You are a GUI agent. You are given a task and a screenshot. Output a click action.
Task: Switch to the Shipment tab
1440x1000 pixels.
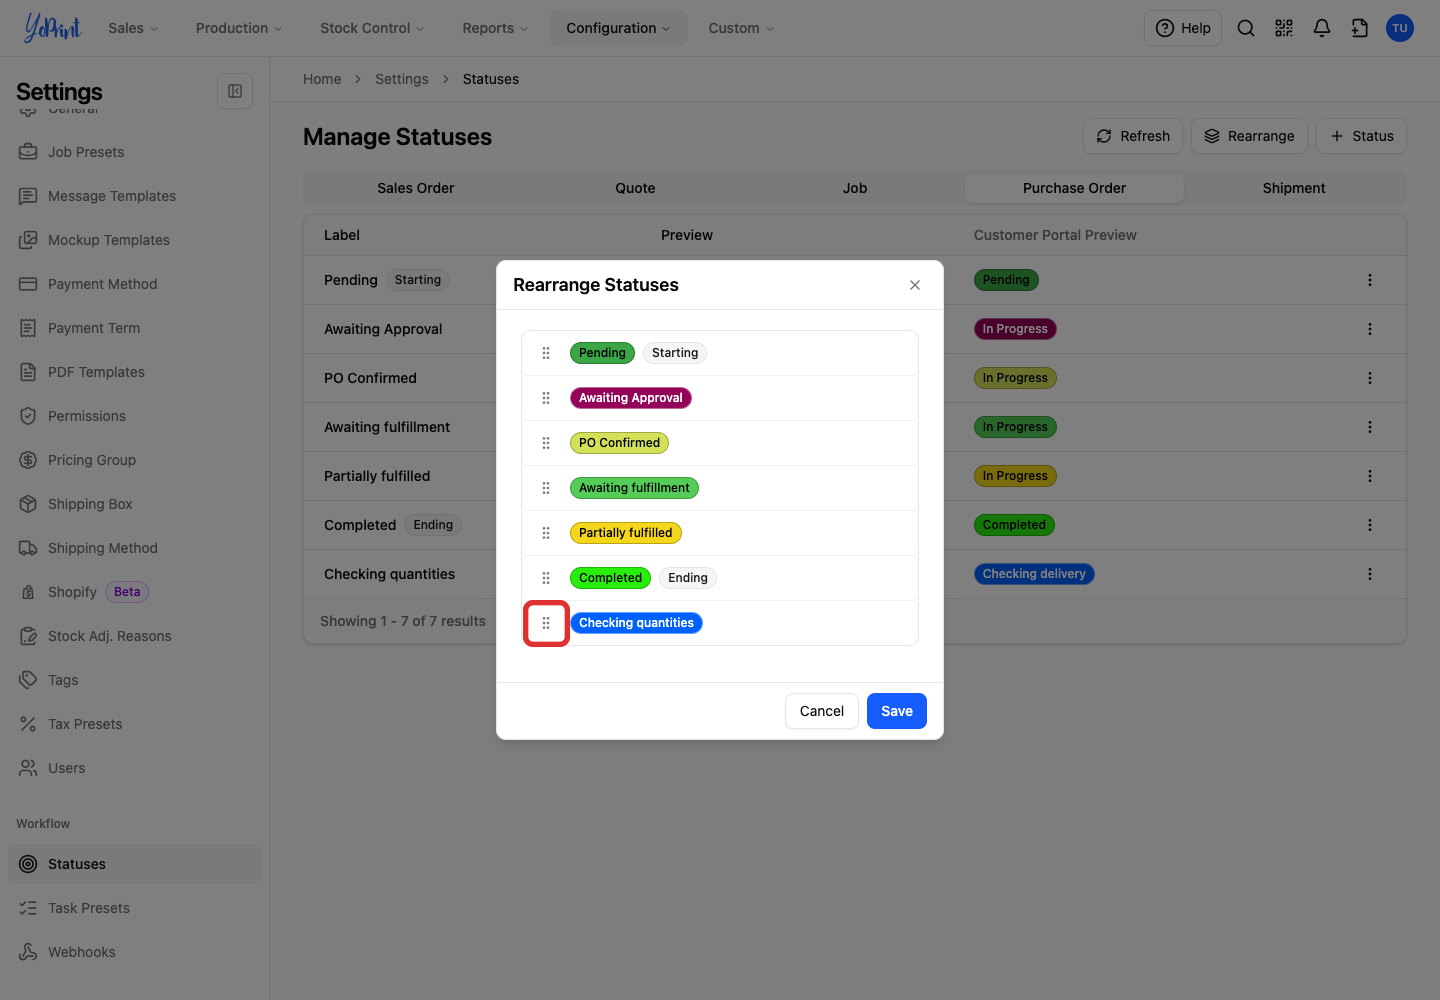click(1294, 188)
